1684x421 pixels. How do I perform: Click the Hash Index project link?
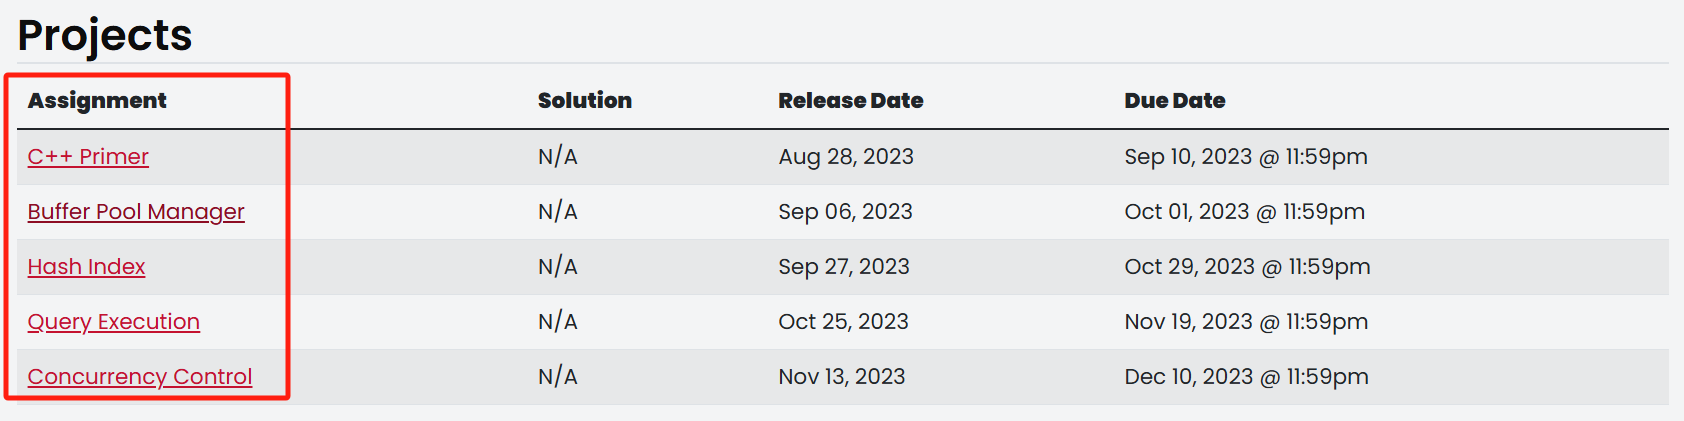click(x=87, y=267)
